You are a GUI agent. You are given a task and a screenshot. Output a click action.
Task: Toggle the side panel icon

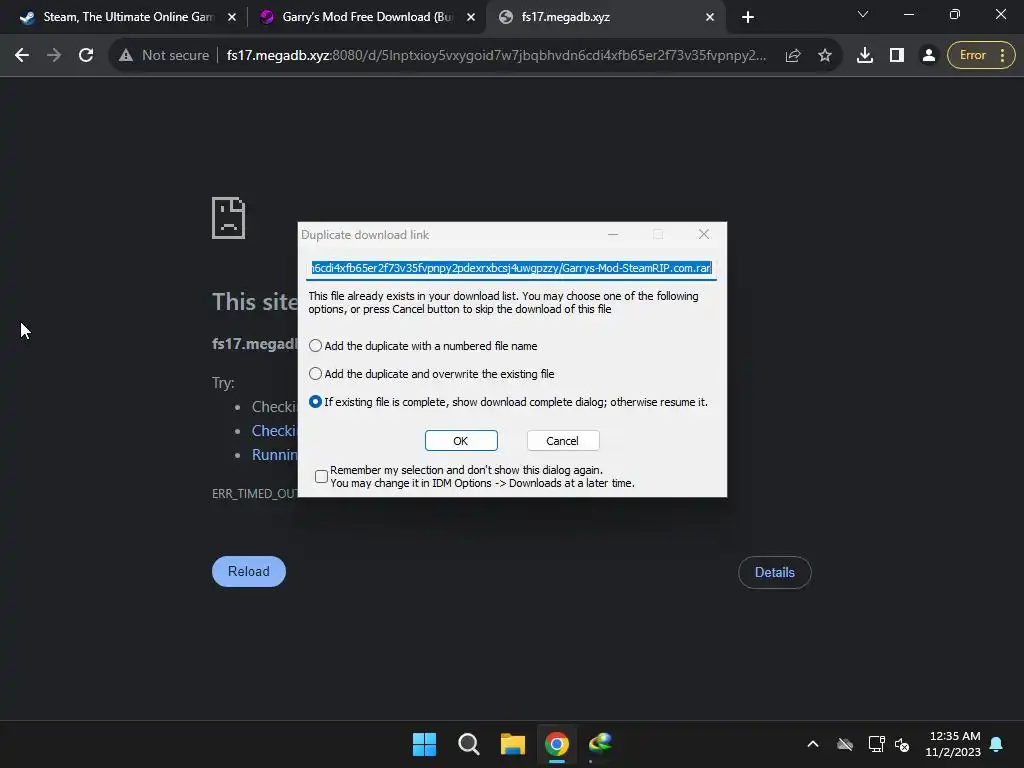pyautogui.click(x=897, y=56)
